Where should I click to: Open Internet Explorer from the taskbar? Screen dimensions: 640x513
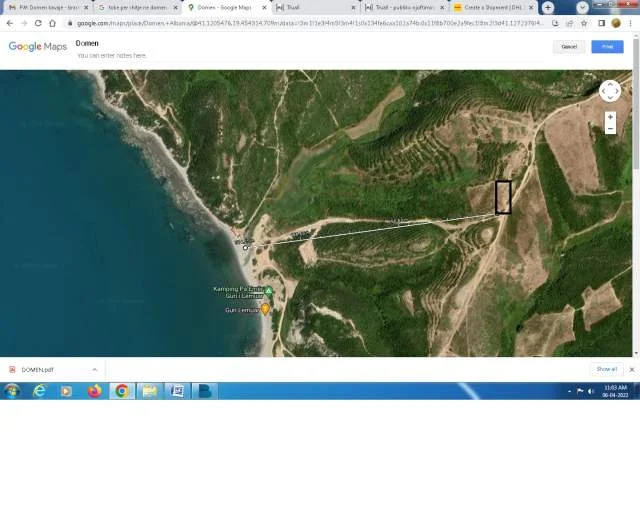(40, 391)
